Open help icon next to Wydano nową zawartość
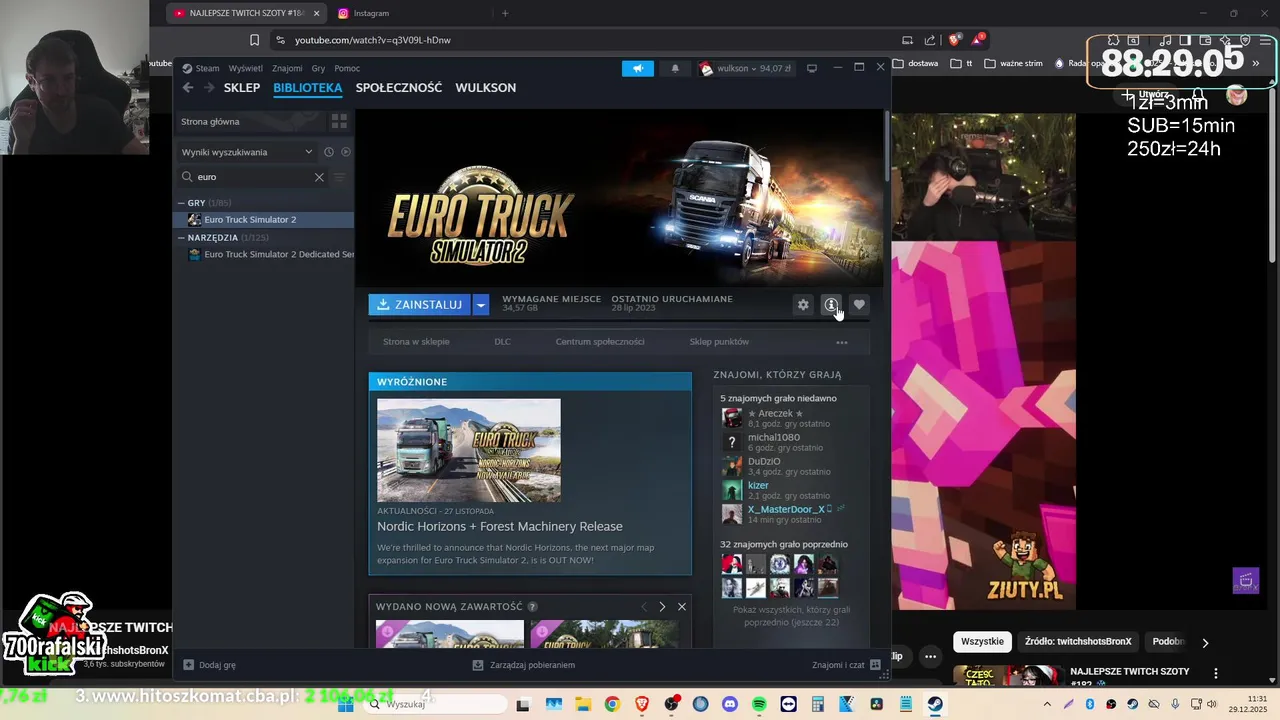Viewport: 1280px width, 720px height. 533,607
